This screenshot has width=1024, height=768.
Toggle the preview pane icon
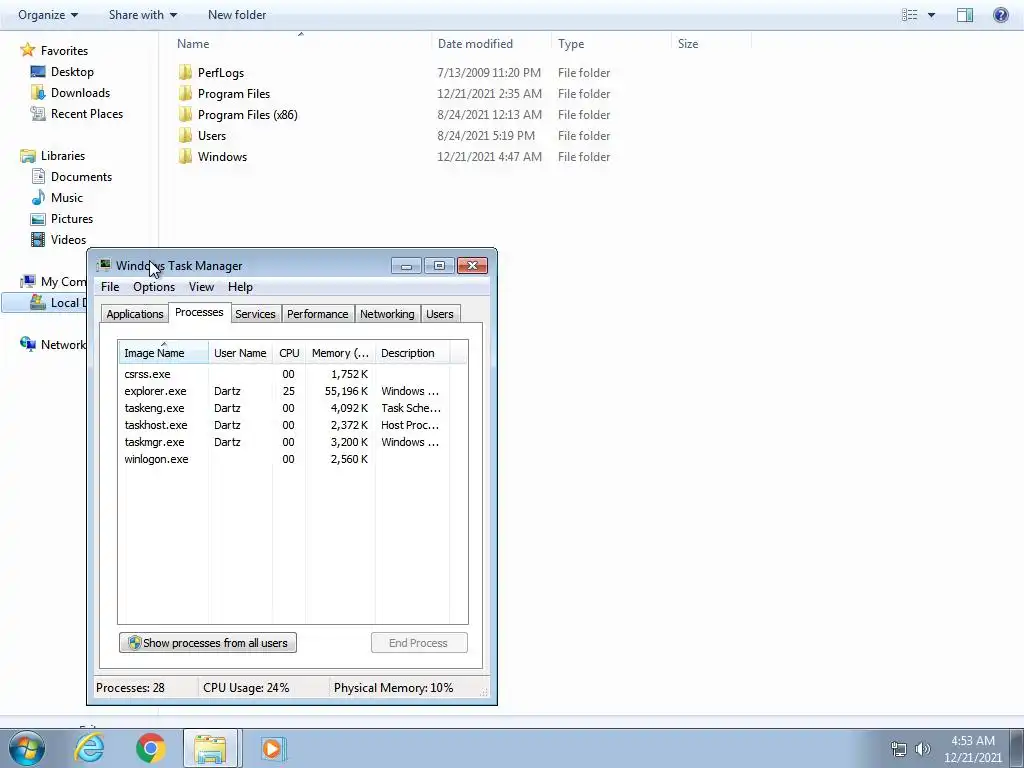tap(965, 14)
